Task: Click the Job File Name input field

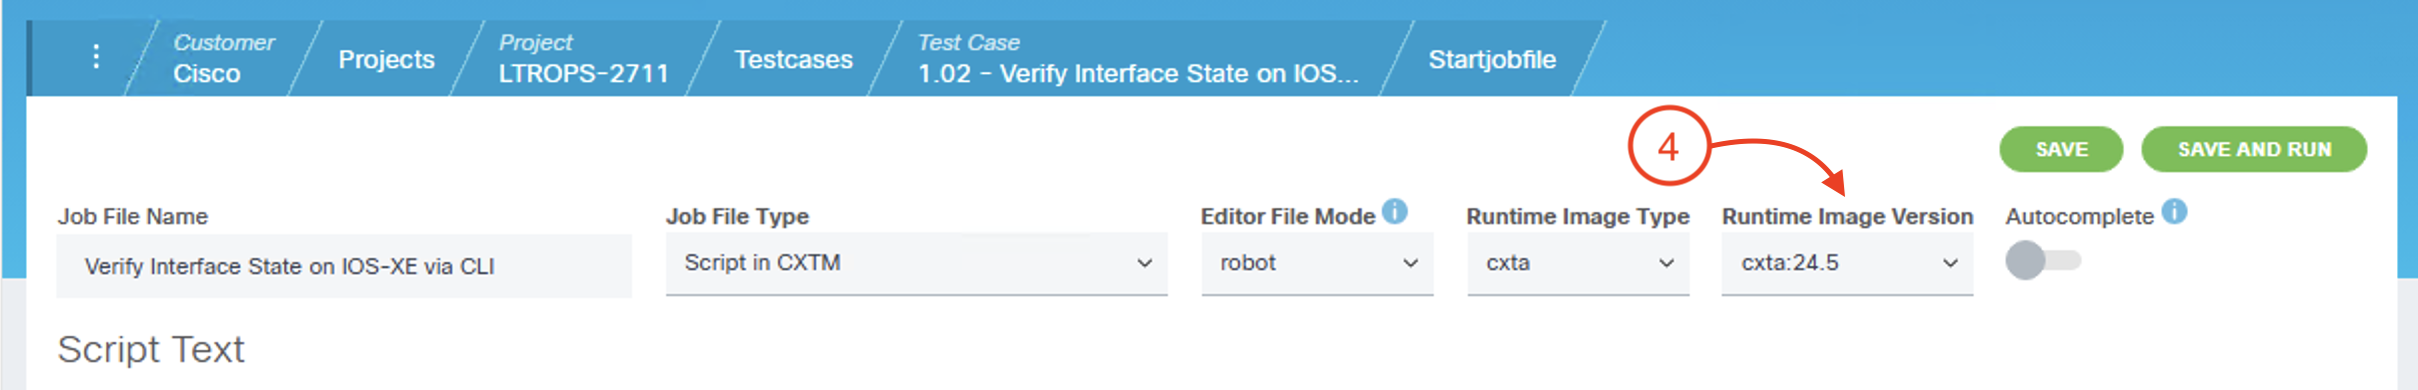Action: coord(344,266)
